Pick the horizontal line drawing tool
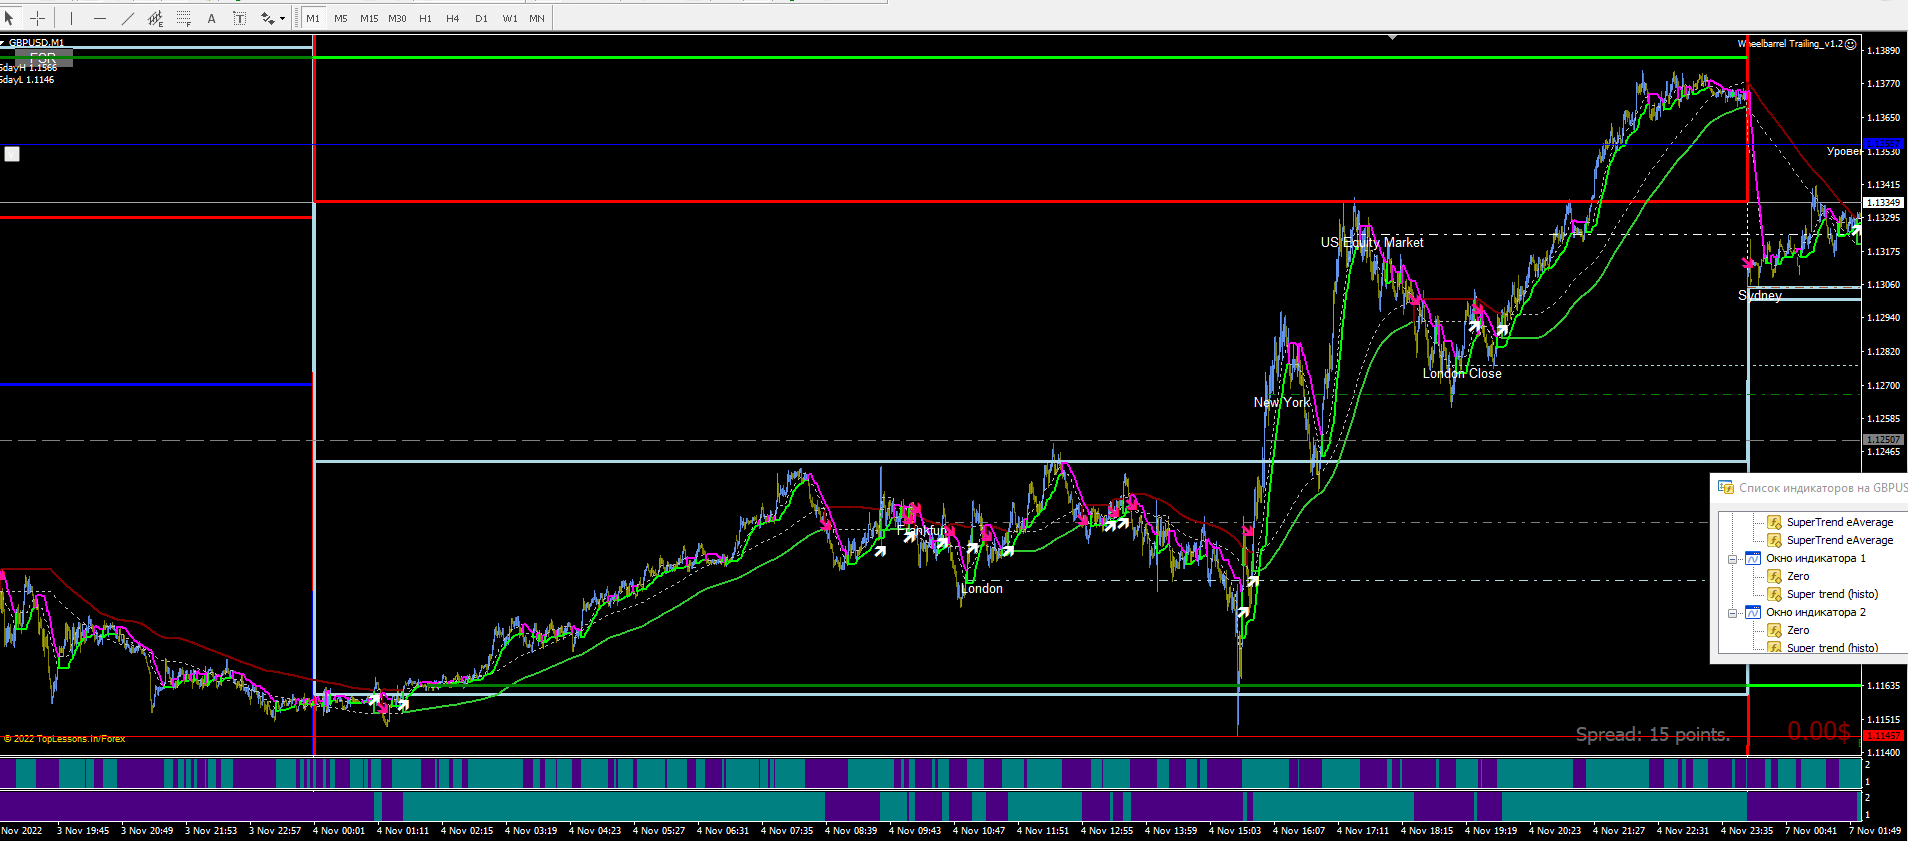 click(x=99, y=18)
